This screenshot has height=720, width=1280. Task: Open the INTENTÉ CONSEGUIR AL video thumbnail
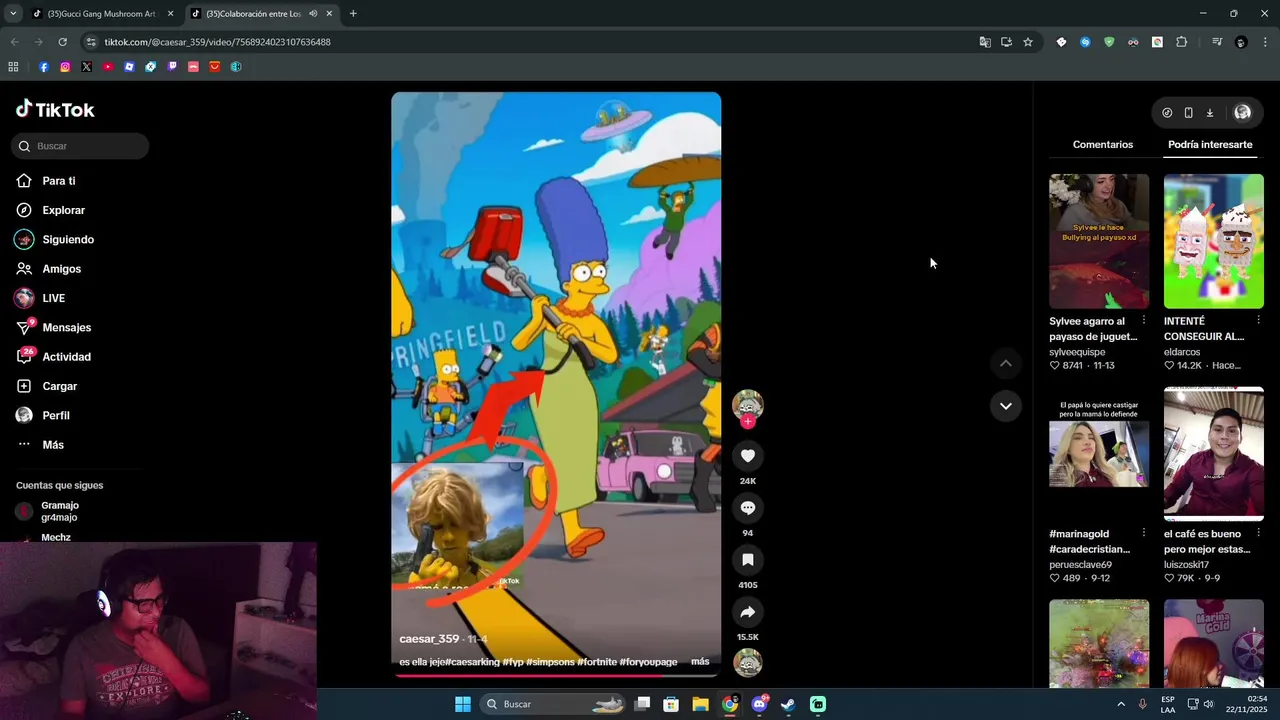click(1214, 241)
